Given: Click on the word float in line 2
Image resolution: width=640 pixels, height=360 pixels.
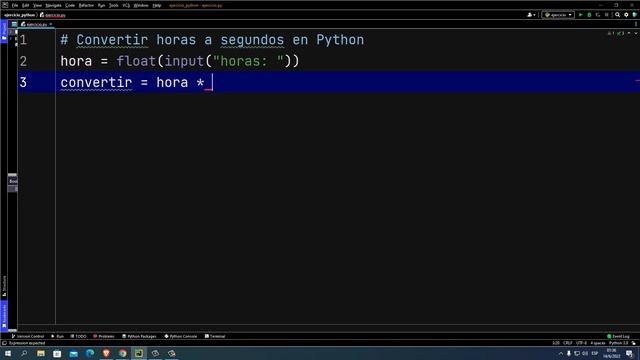Looking at the screenshot, I should tap(136, 61).
